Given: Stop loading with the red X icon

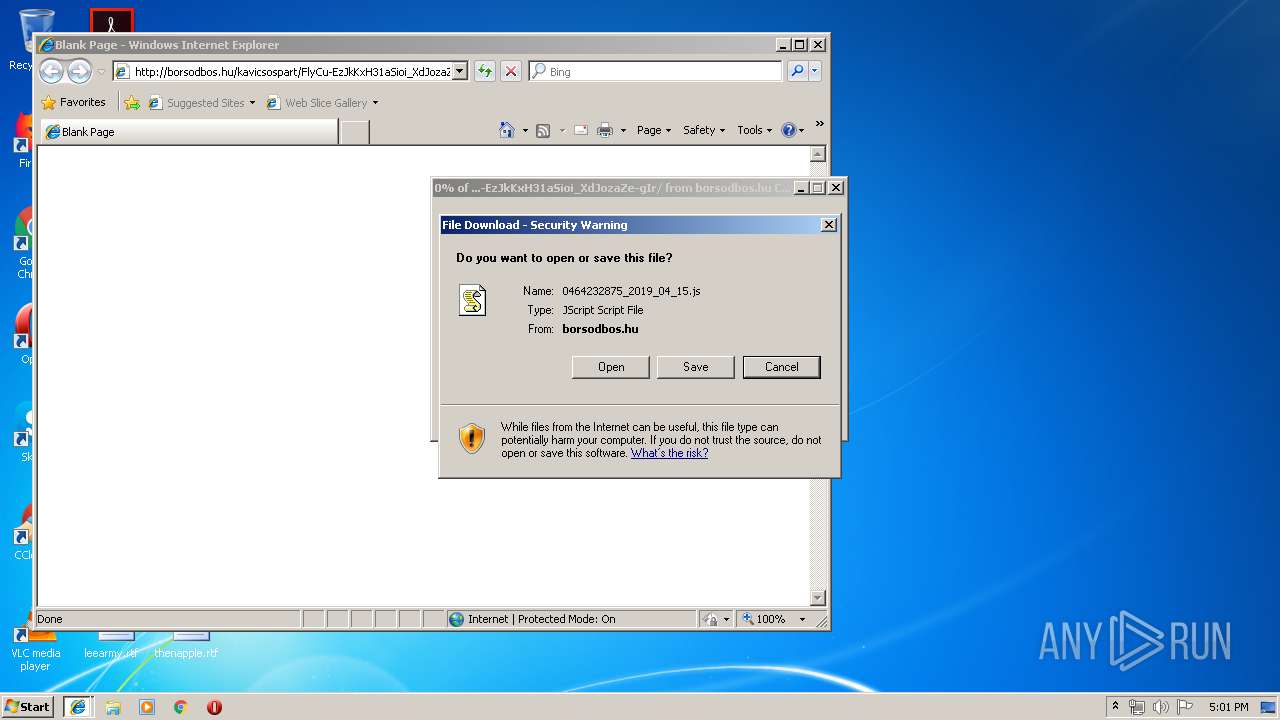Looking at the screenshot, I should pos(511,71).
